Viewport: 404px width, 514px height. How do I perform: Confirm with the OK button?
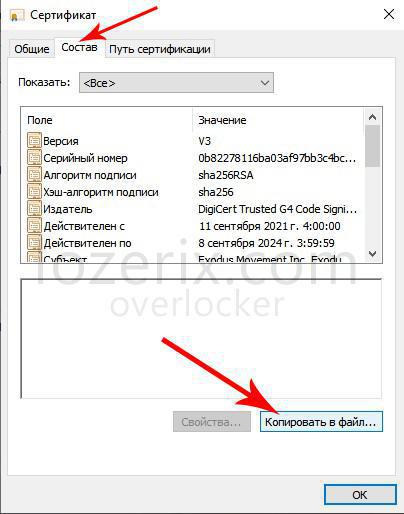360,495
